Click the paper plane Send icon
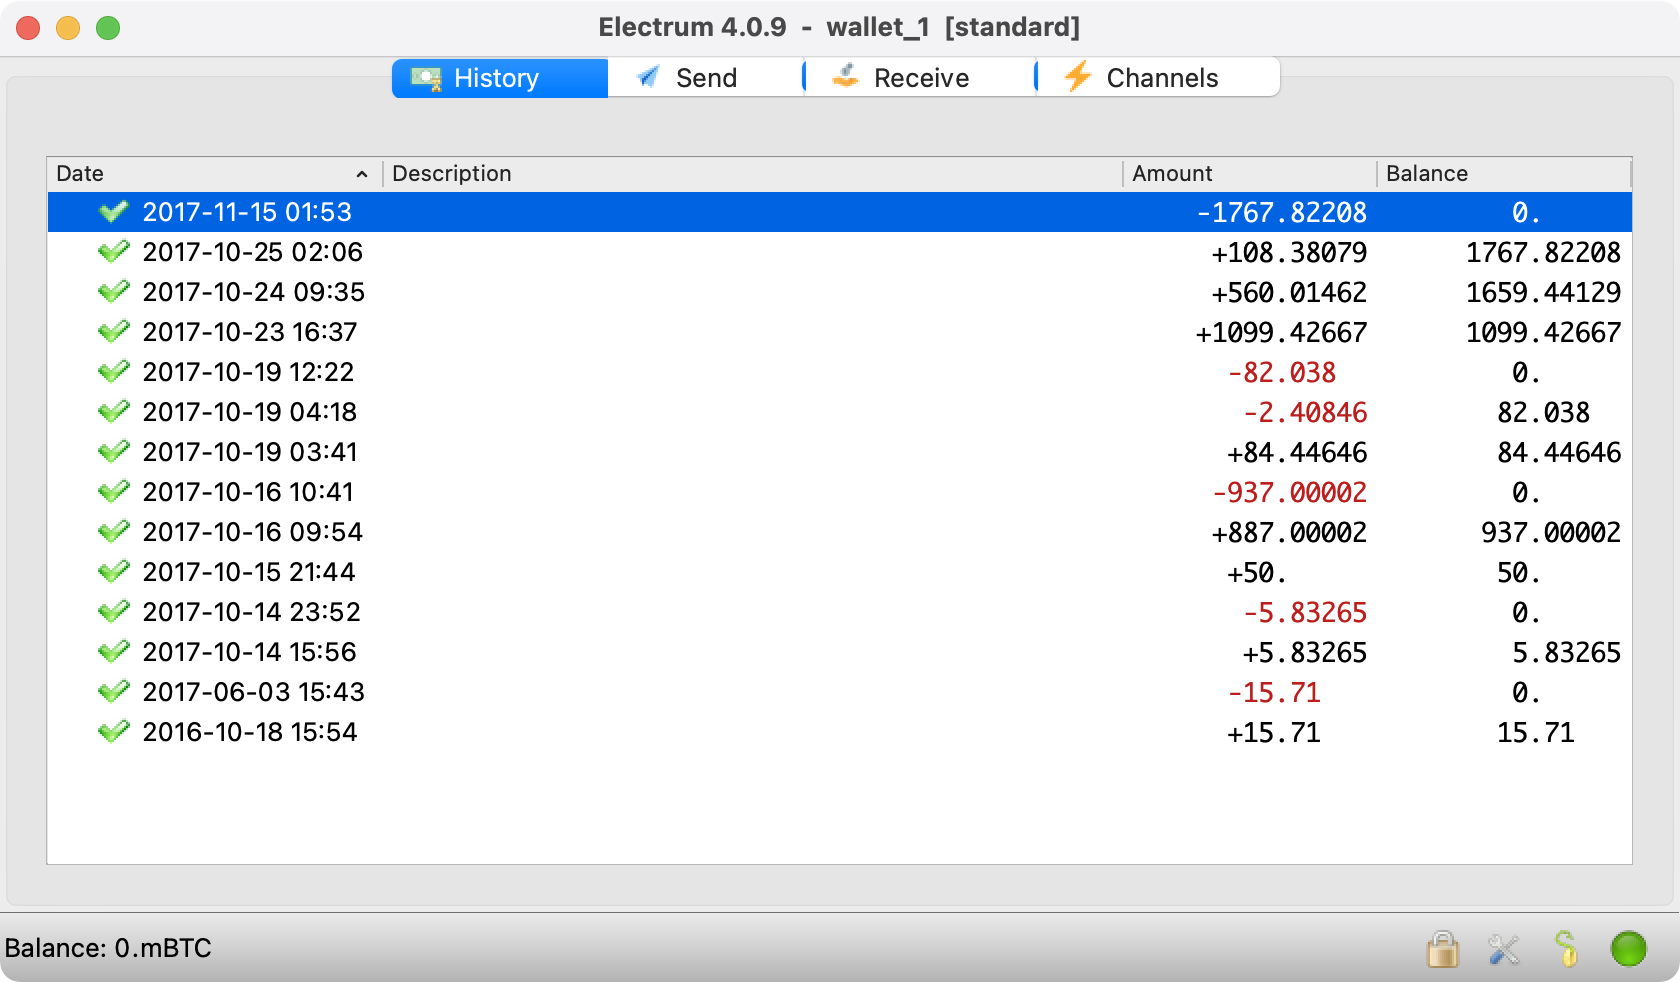This screenshot has width=1680, height=982. tap(648, 77)
